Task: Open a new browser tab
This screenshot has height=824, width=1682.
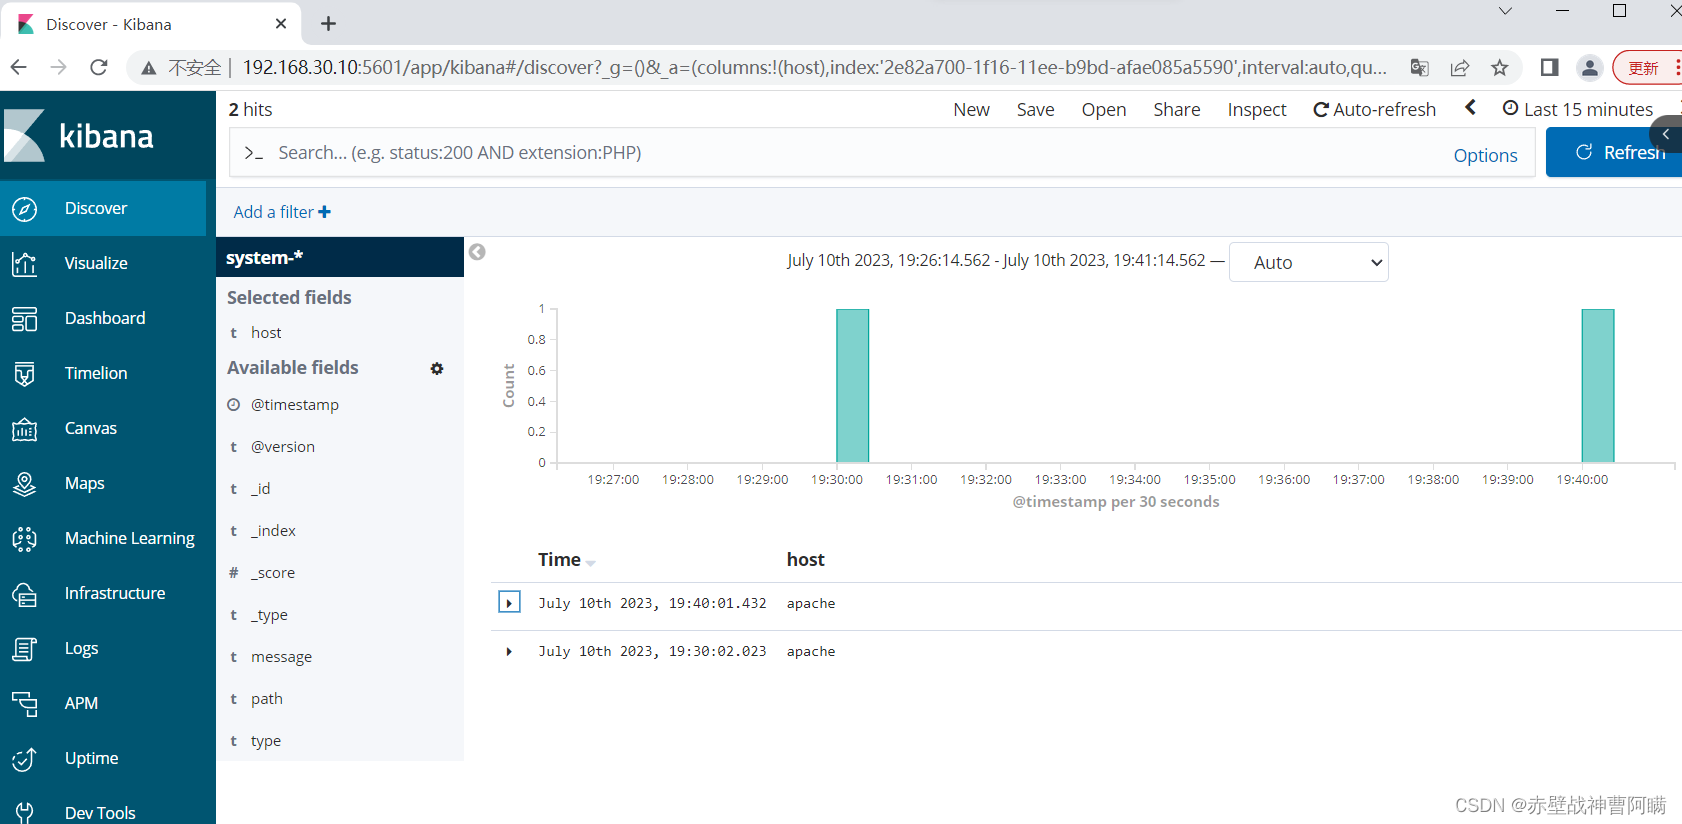Action: [x=328, y=23]
